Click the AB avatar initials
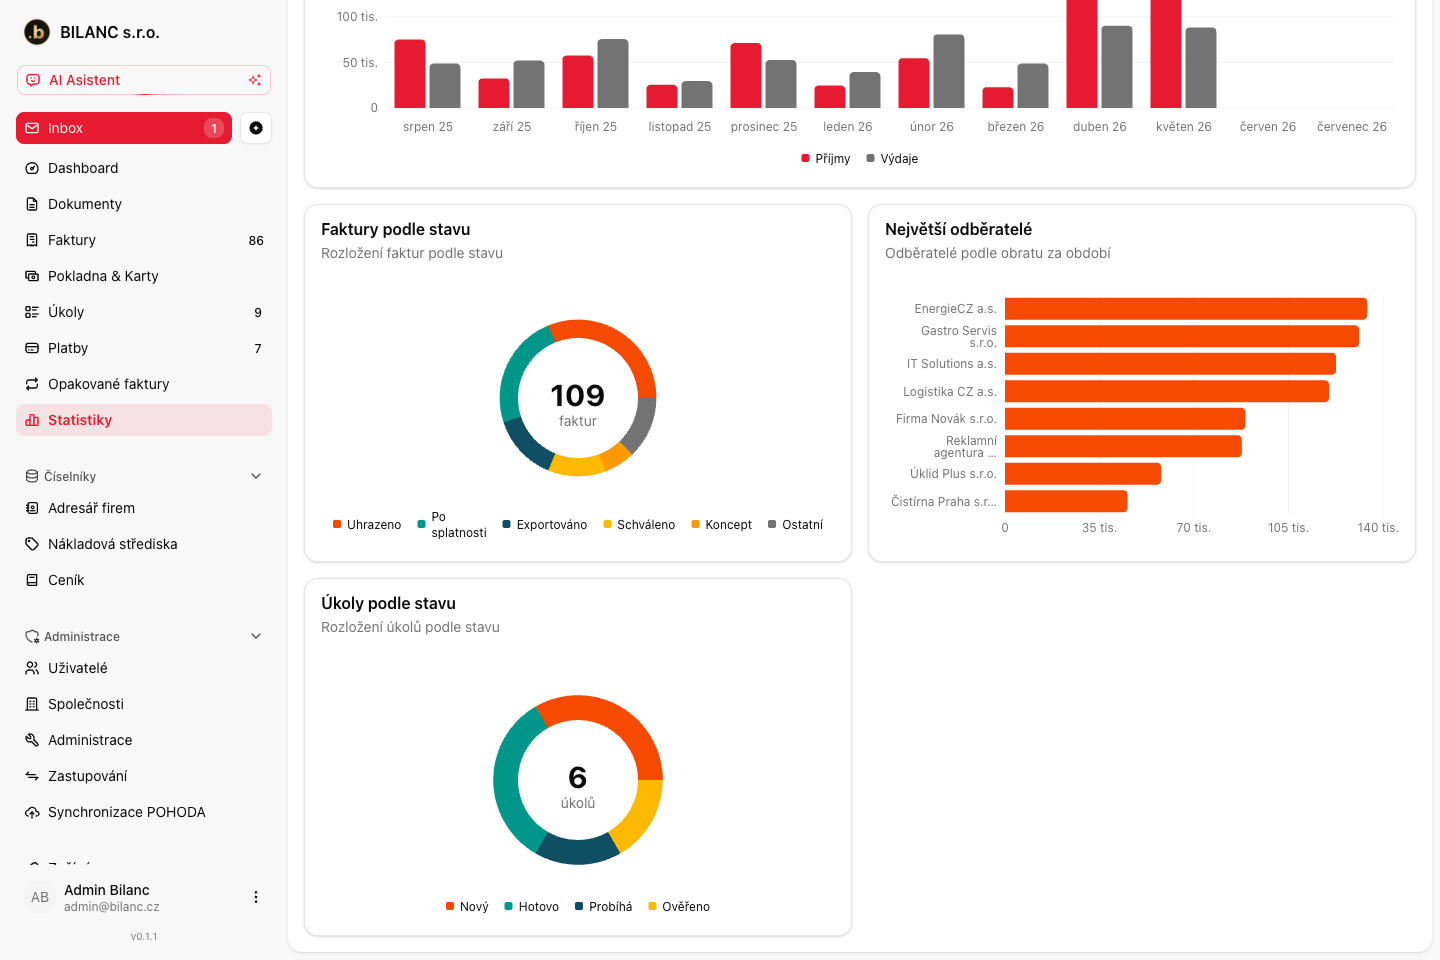Viewport: 1440px width, 960px height. coord(40,897)
